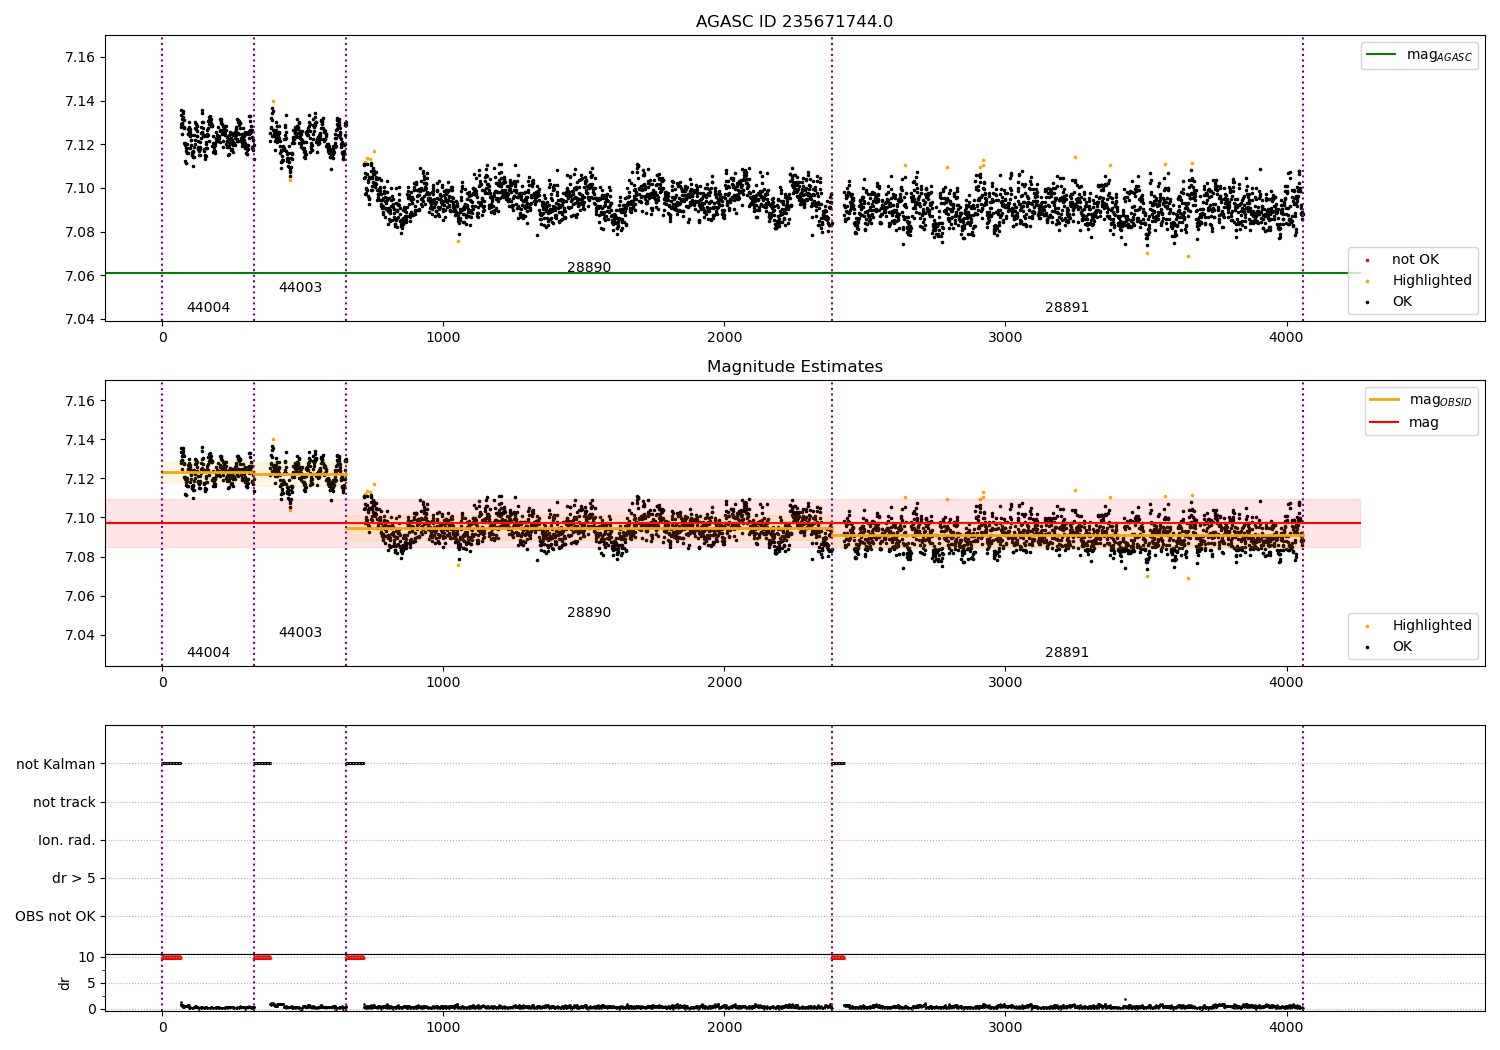This screenshot has height=1050, width=1500.
Task: Click the 'OBS not OK' axis label
Action: point(55,917)
